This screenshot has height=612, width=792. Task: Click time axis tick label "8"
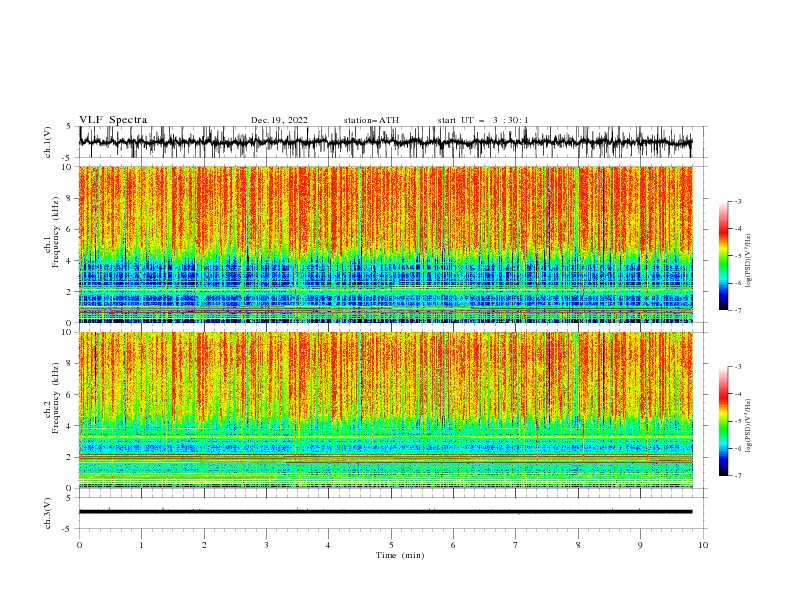pyautogui.click(x=578, y=545)
